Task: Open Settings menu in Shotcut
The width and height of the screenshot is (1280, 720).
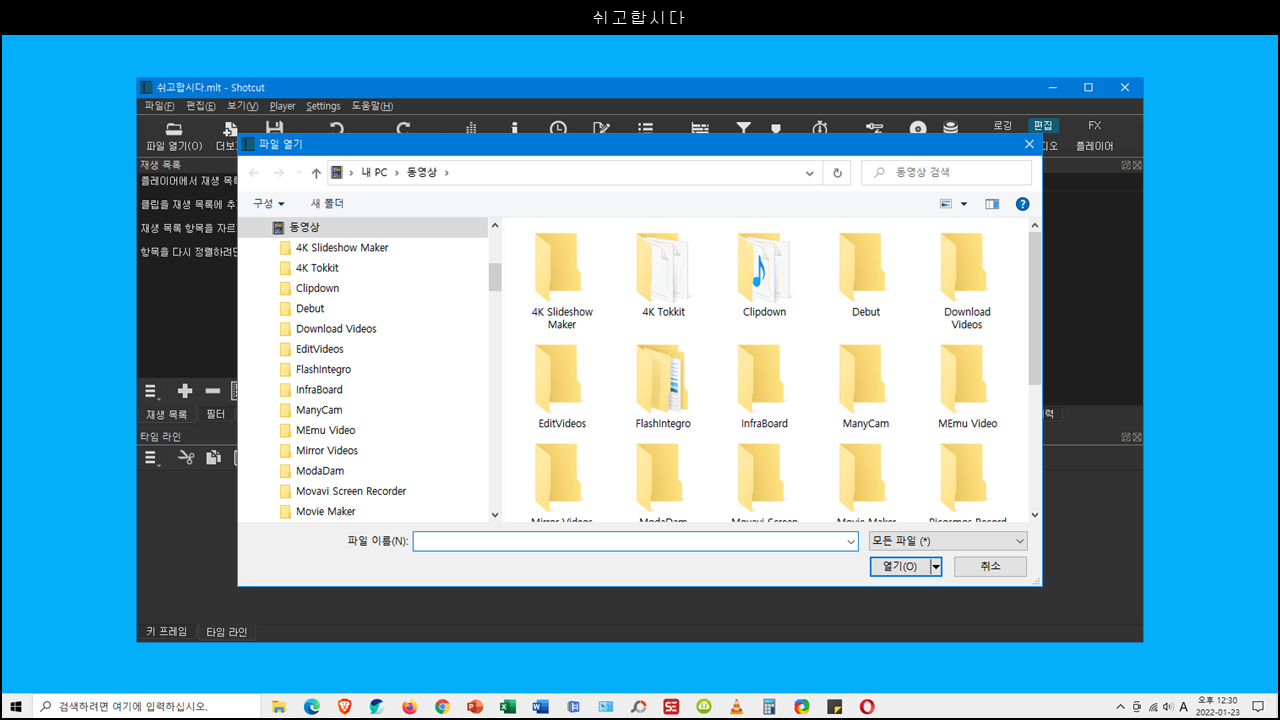Action: pos(323,106)
